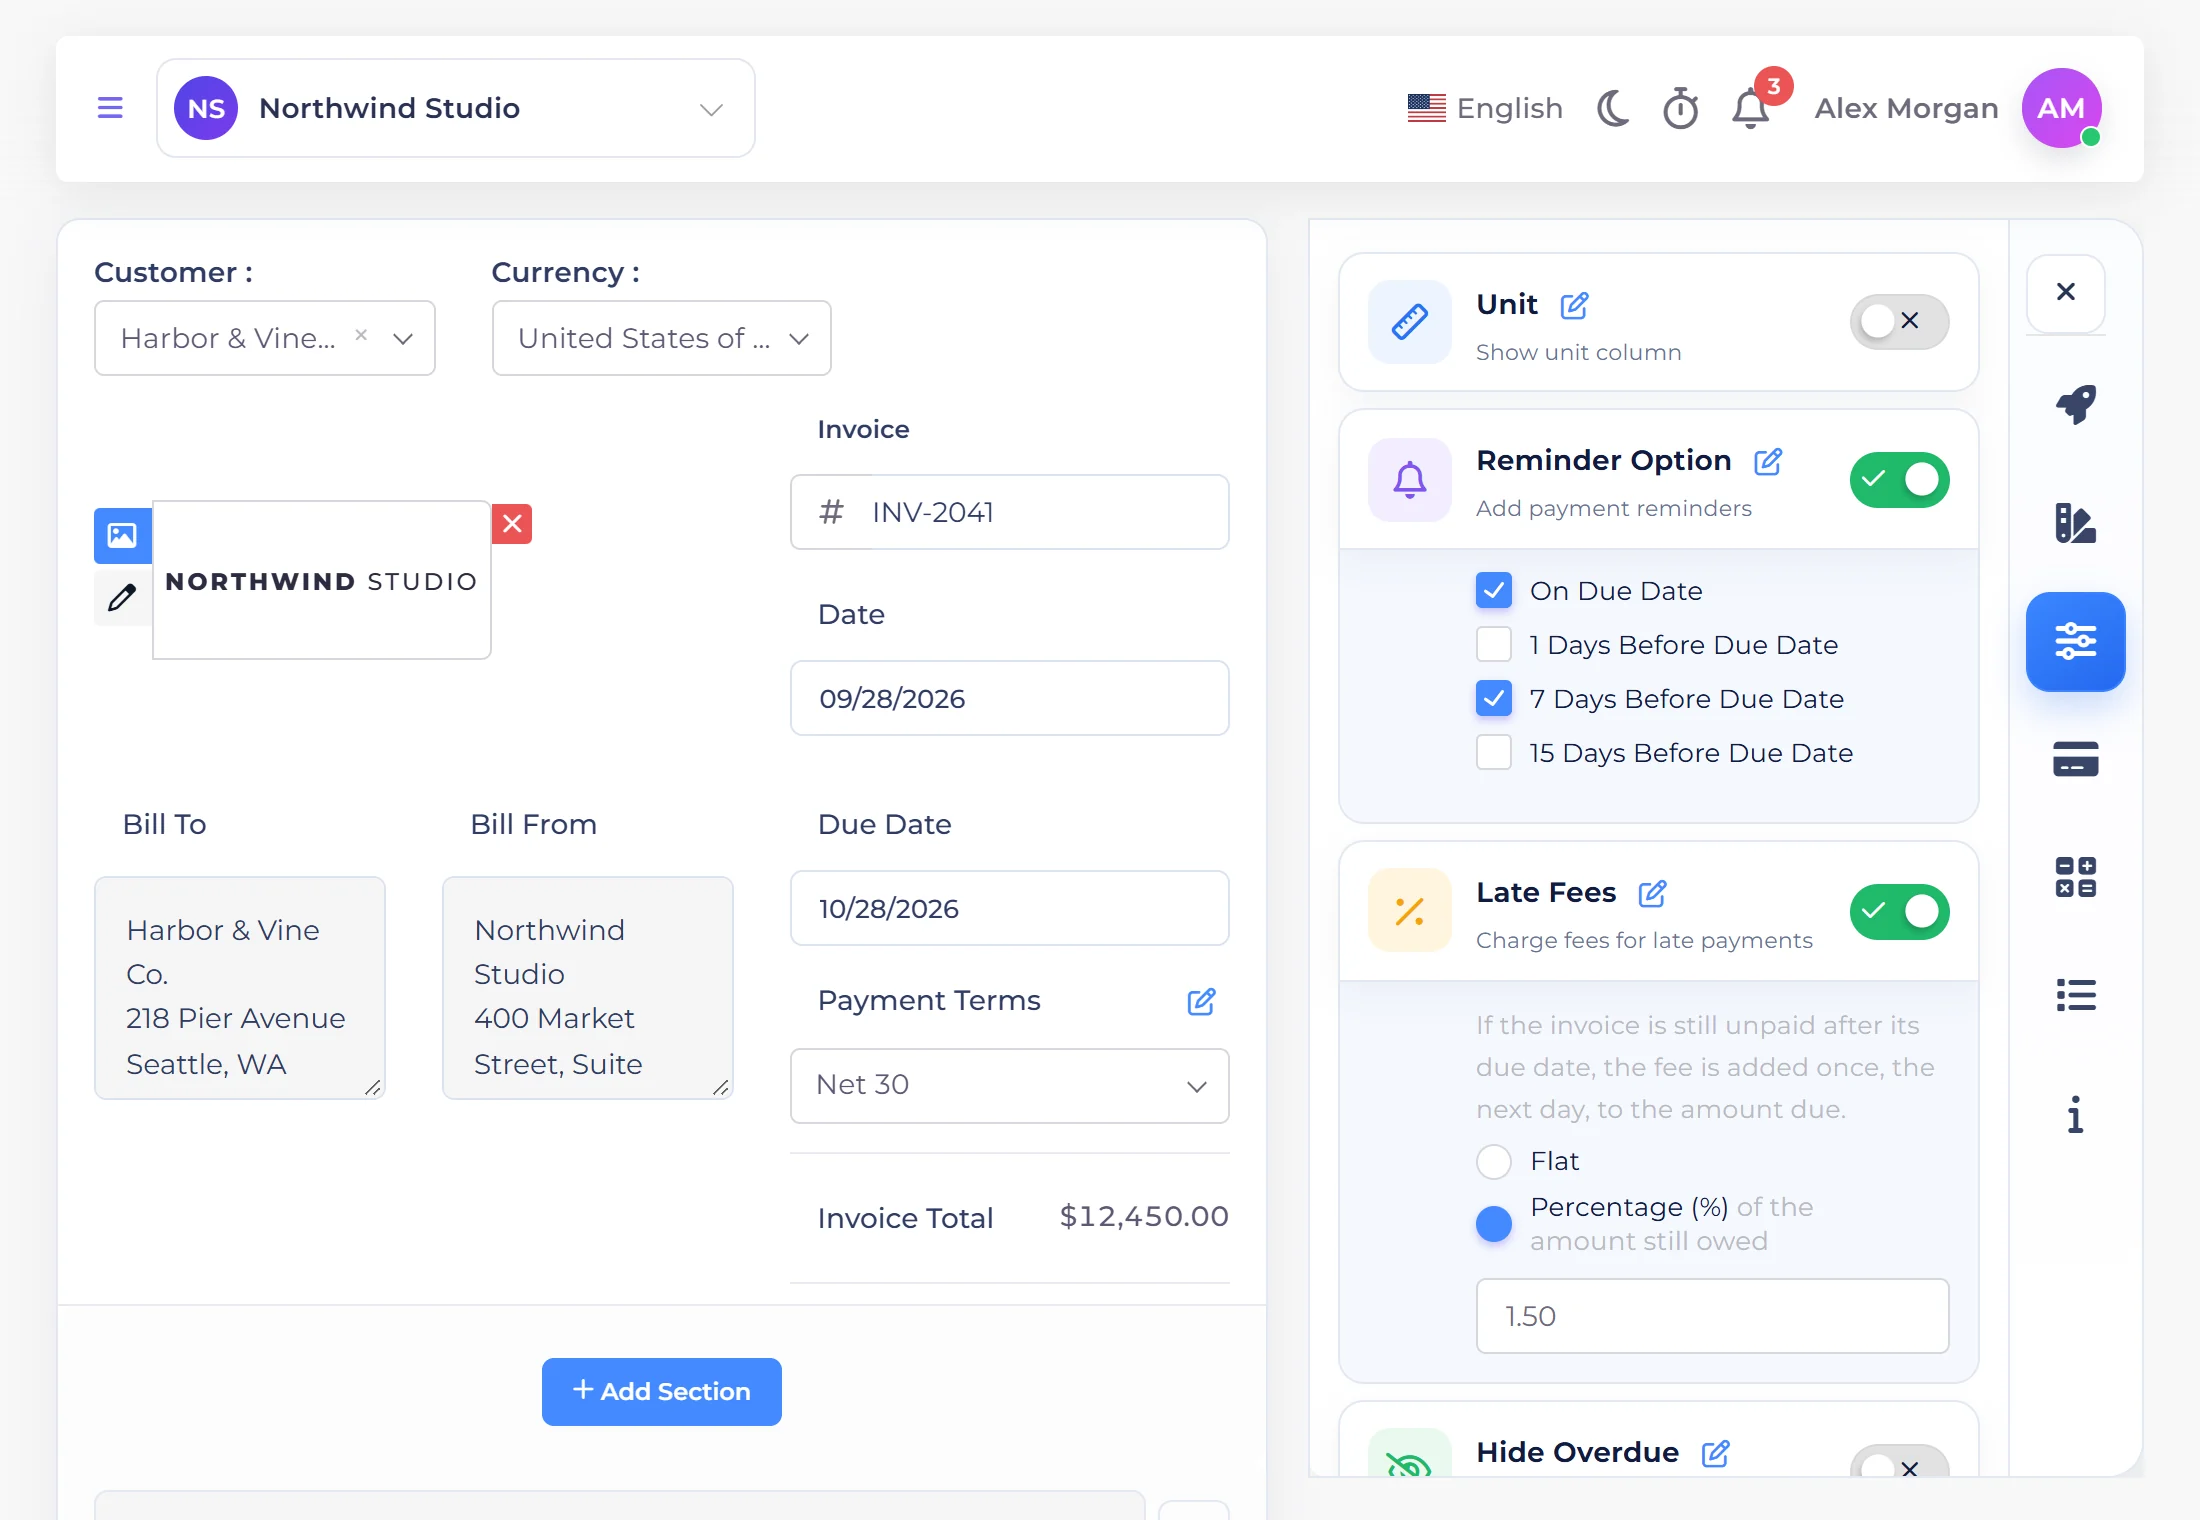Open the grid widgets sidebar icon
The width and height of the screenshot is (2200, 1520).
click(2076, 877)
